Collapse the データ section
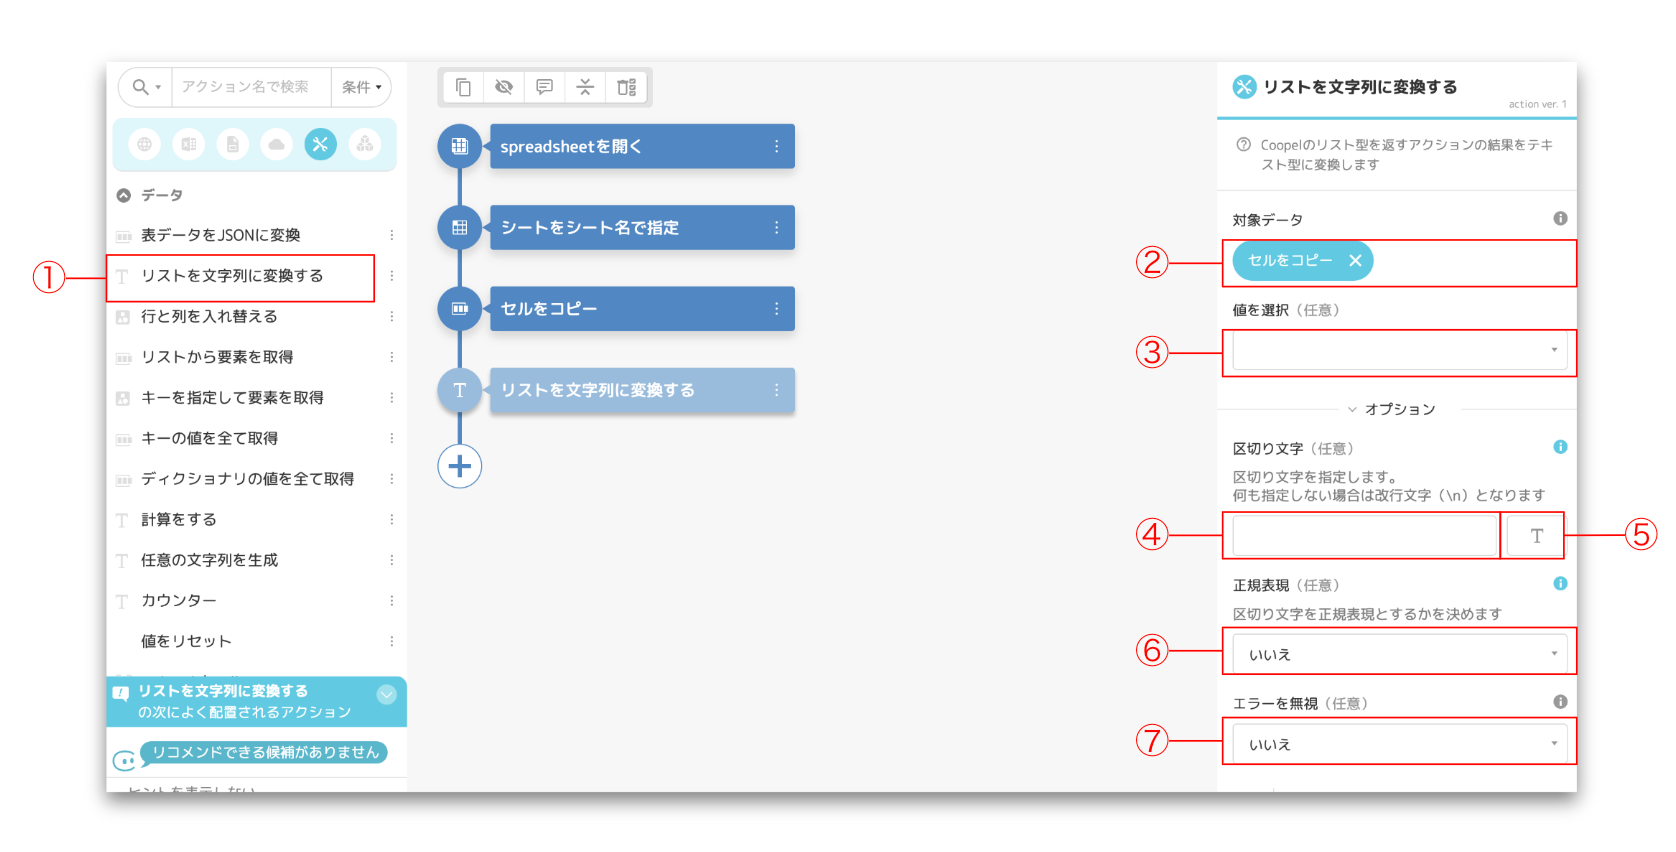This screenshot has width=1676, height=852. (x=124, y=195)
